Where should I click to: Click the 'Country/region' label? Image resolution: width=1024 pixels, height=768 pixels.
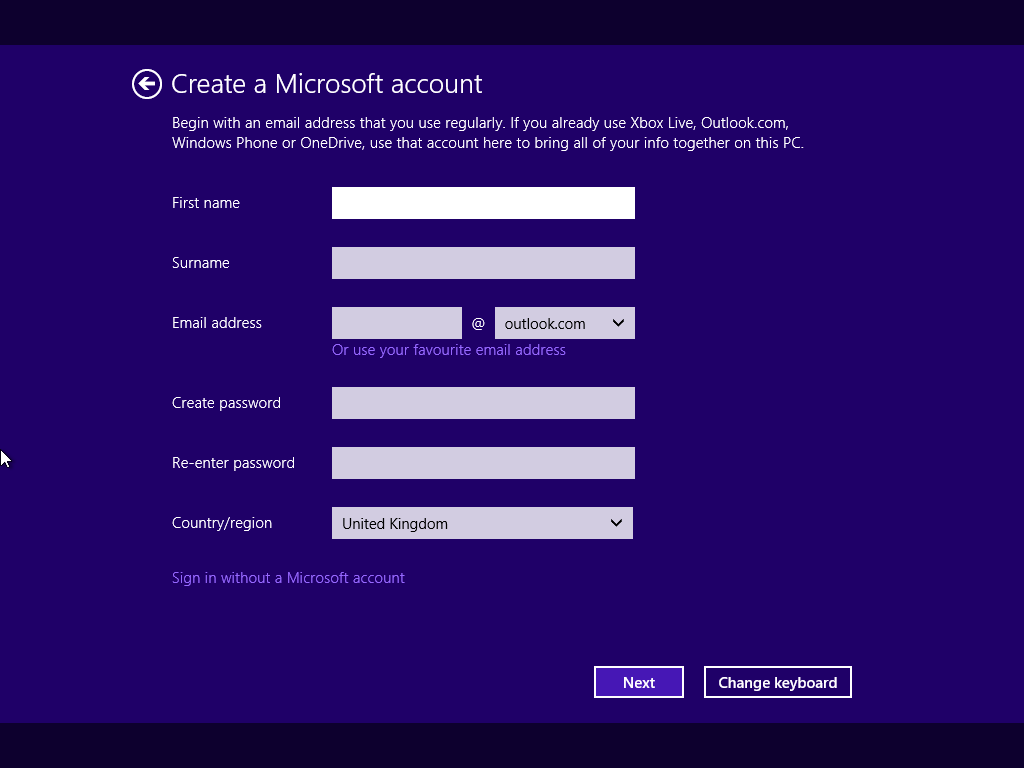[222, 523]
